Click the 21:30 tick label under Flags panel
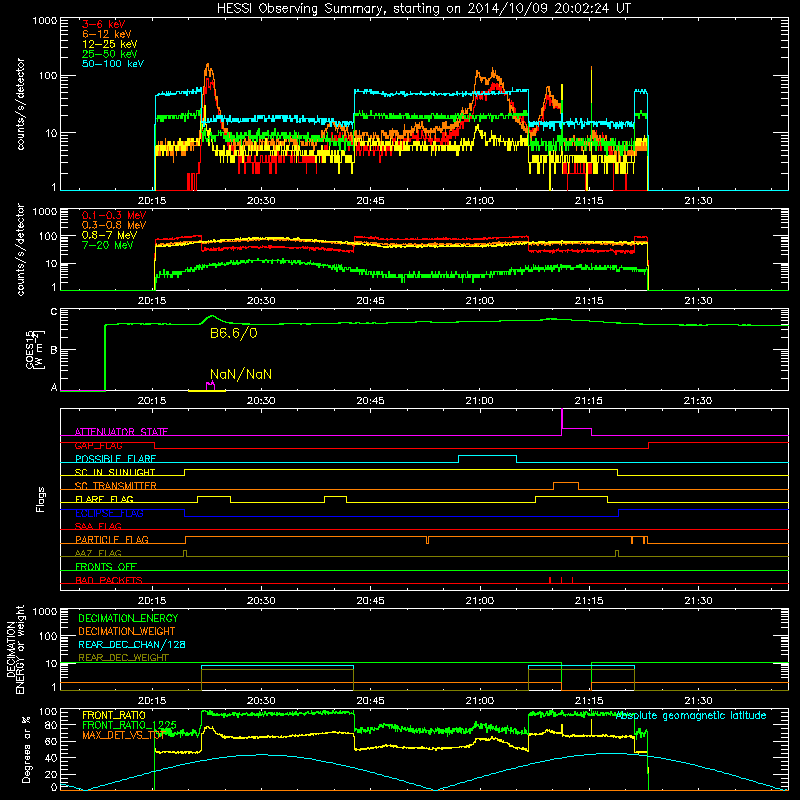The width and height of the screenshot is (800, 800). click(x=698, y=601)
